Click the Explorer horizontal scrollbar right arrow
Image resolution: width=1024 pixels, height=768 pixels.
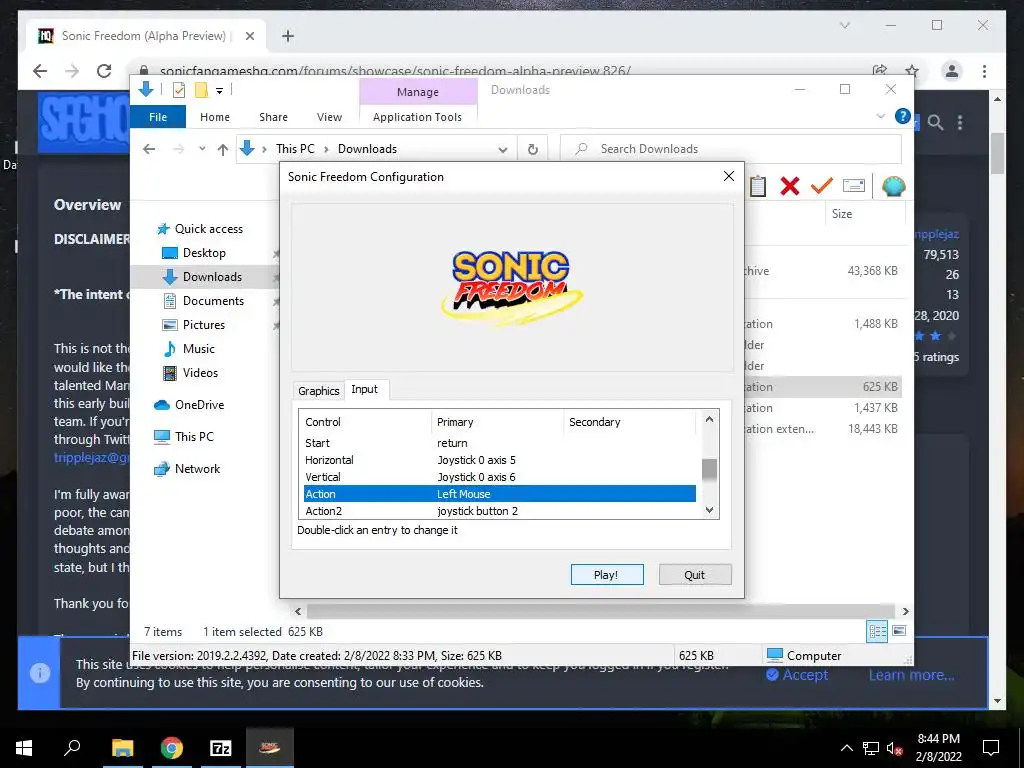tap(905, 612)
